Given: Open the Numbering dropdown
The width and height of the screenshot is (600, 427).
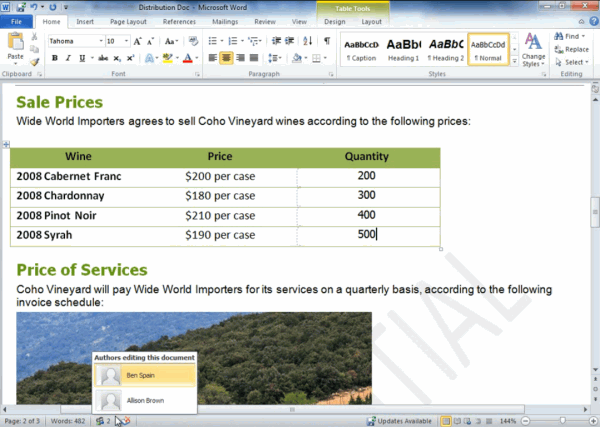Looking at the screenshot, I should tap(242, 41).
